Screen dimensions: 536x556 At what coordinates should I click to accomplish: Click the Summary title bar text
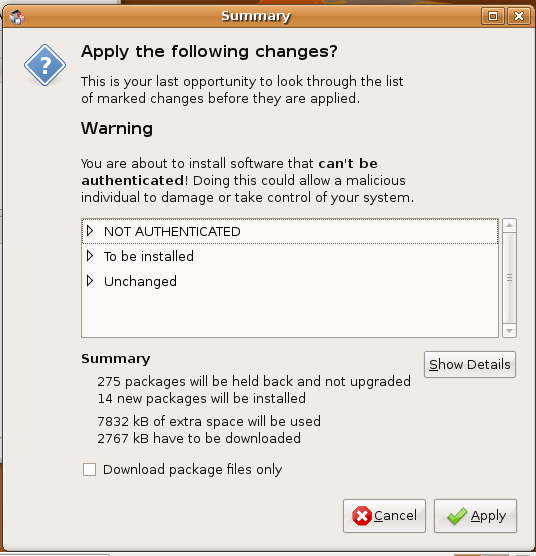pos(256,16)
